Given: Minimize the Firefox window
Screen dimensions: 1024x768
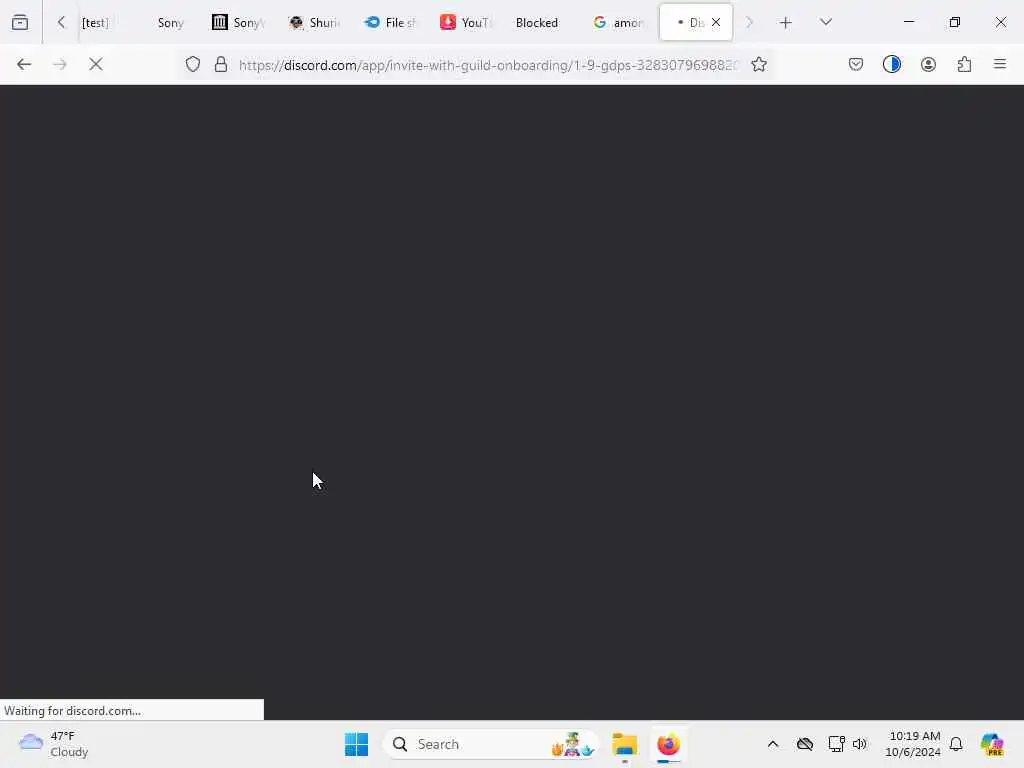Looking at the screenshot, I should [908, 22].
